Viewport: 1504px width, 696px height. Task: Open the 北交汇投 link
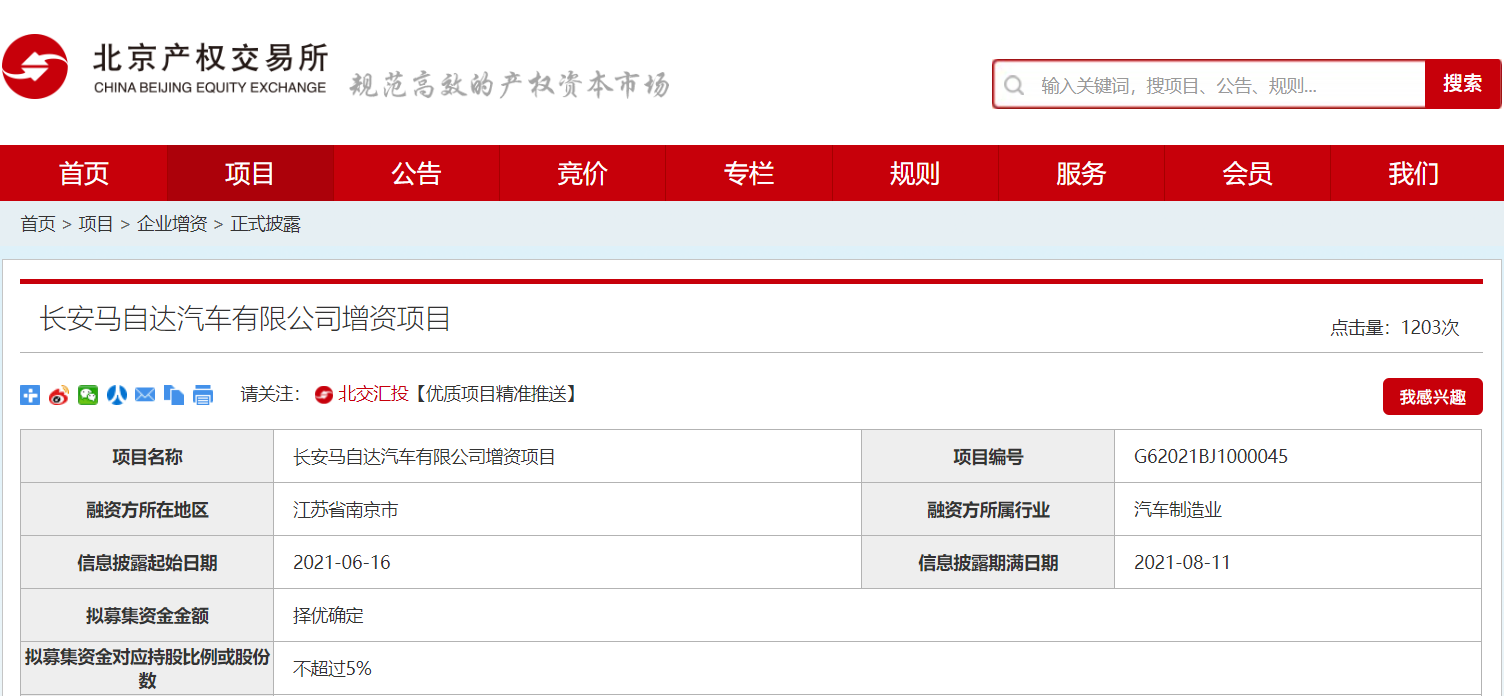click(372, 394)
